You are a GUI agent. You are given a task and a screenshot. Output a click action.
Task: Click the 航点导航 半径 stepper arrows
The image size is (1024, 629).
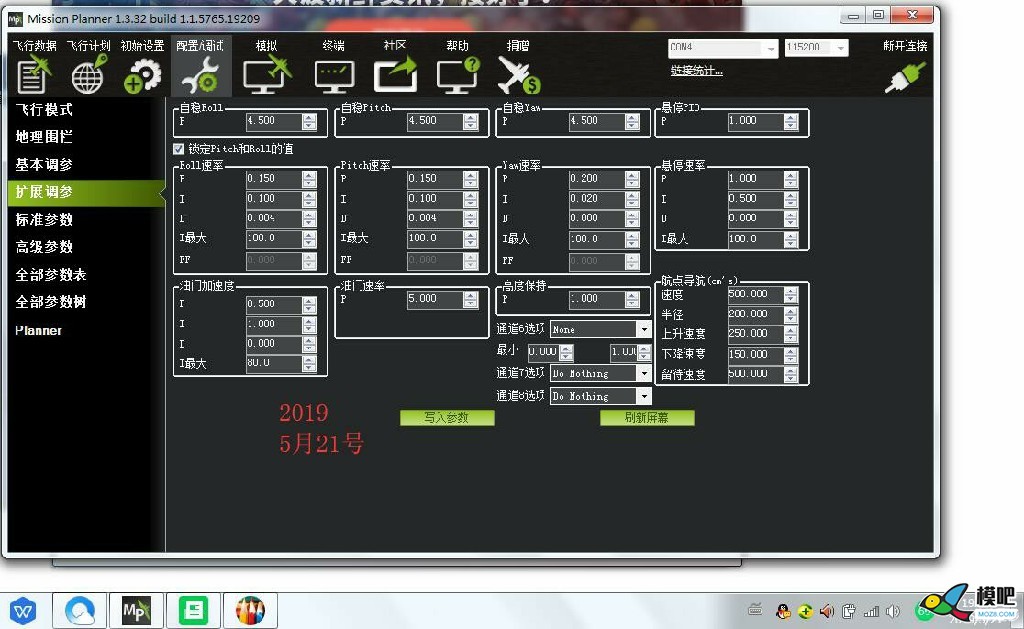tap(791, 314)
